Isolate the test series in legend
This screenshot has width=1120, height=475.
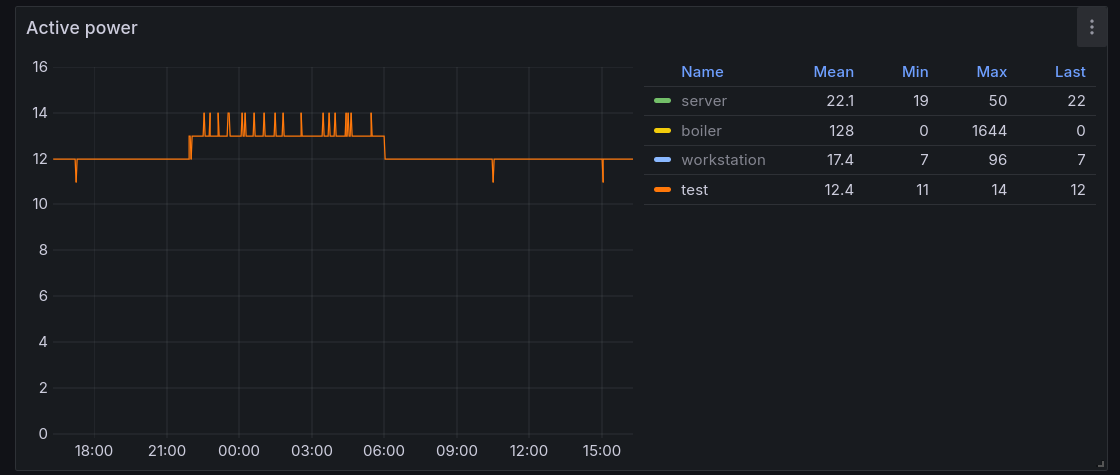tap(694, 190)
